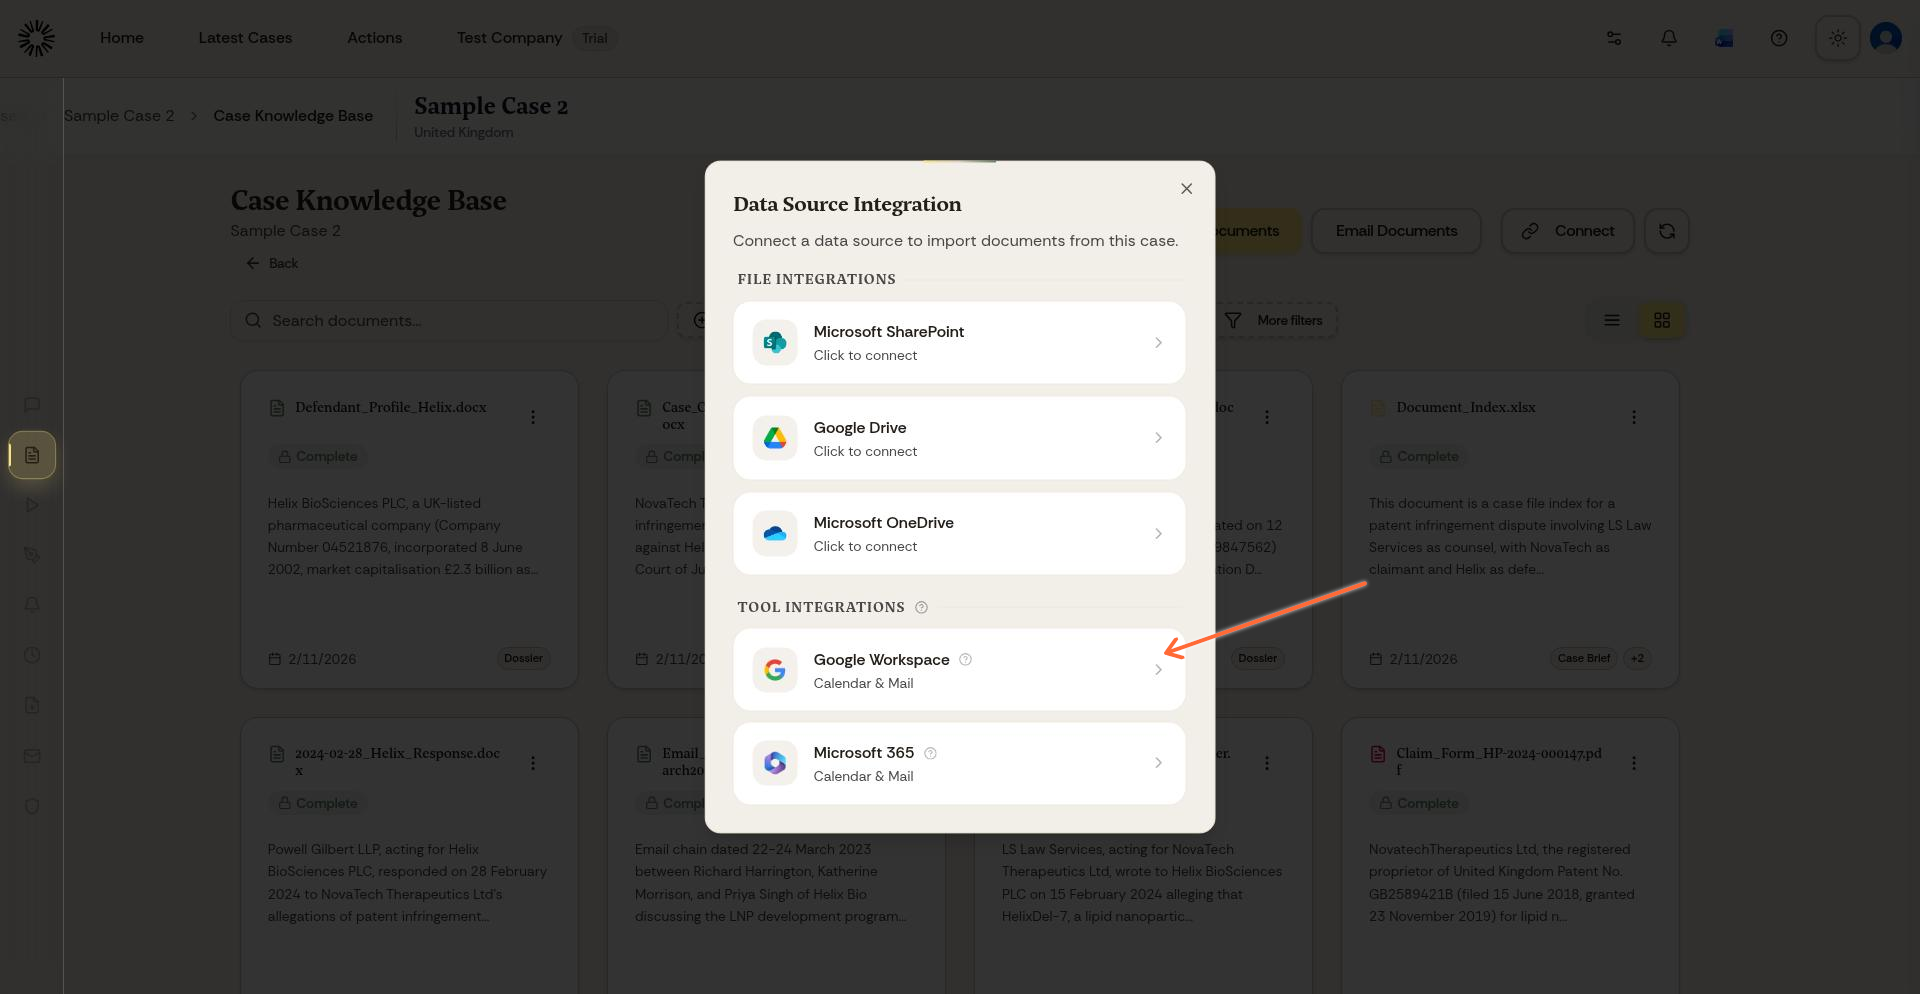Switch to grid view layout
1920x994 pixels.
point(1662,320)
